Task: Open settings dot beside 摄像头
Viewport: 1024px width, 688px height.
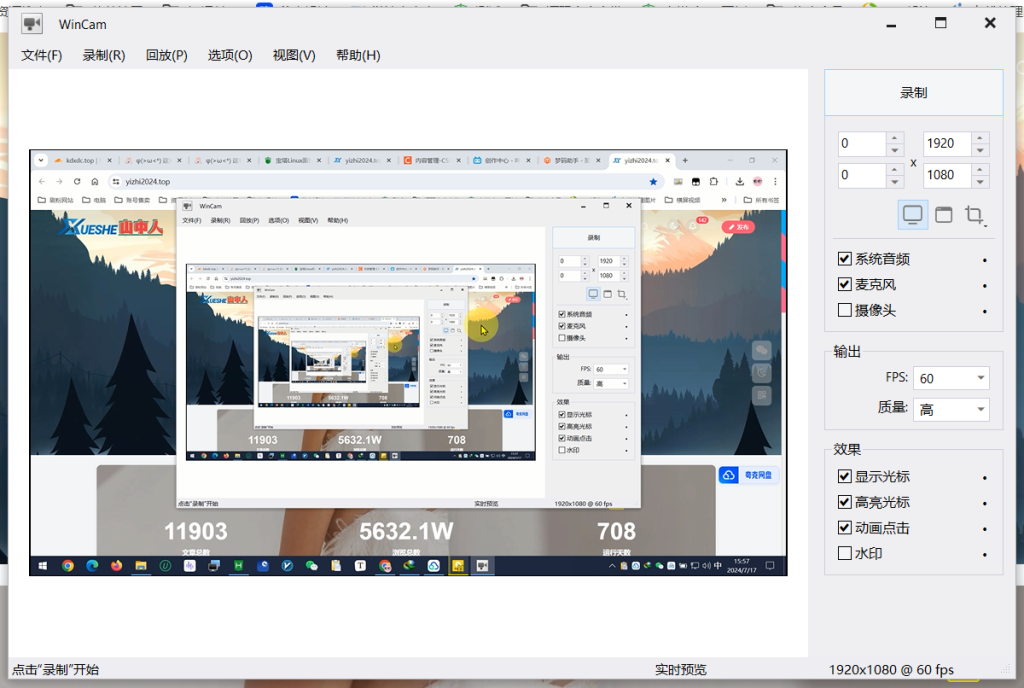Action: click(985, 311)
